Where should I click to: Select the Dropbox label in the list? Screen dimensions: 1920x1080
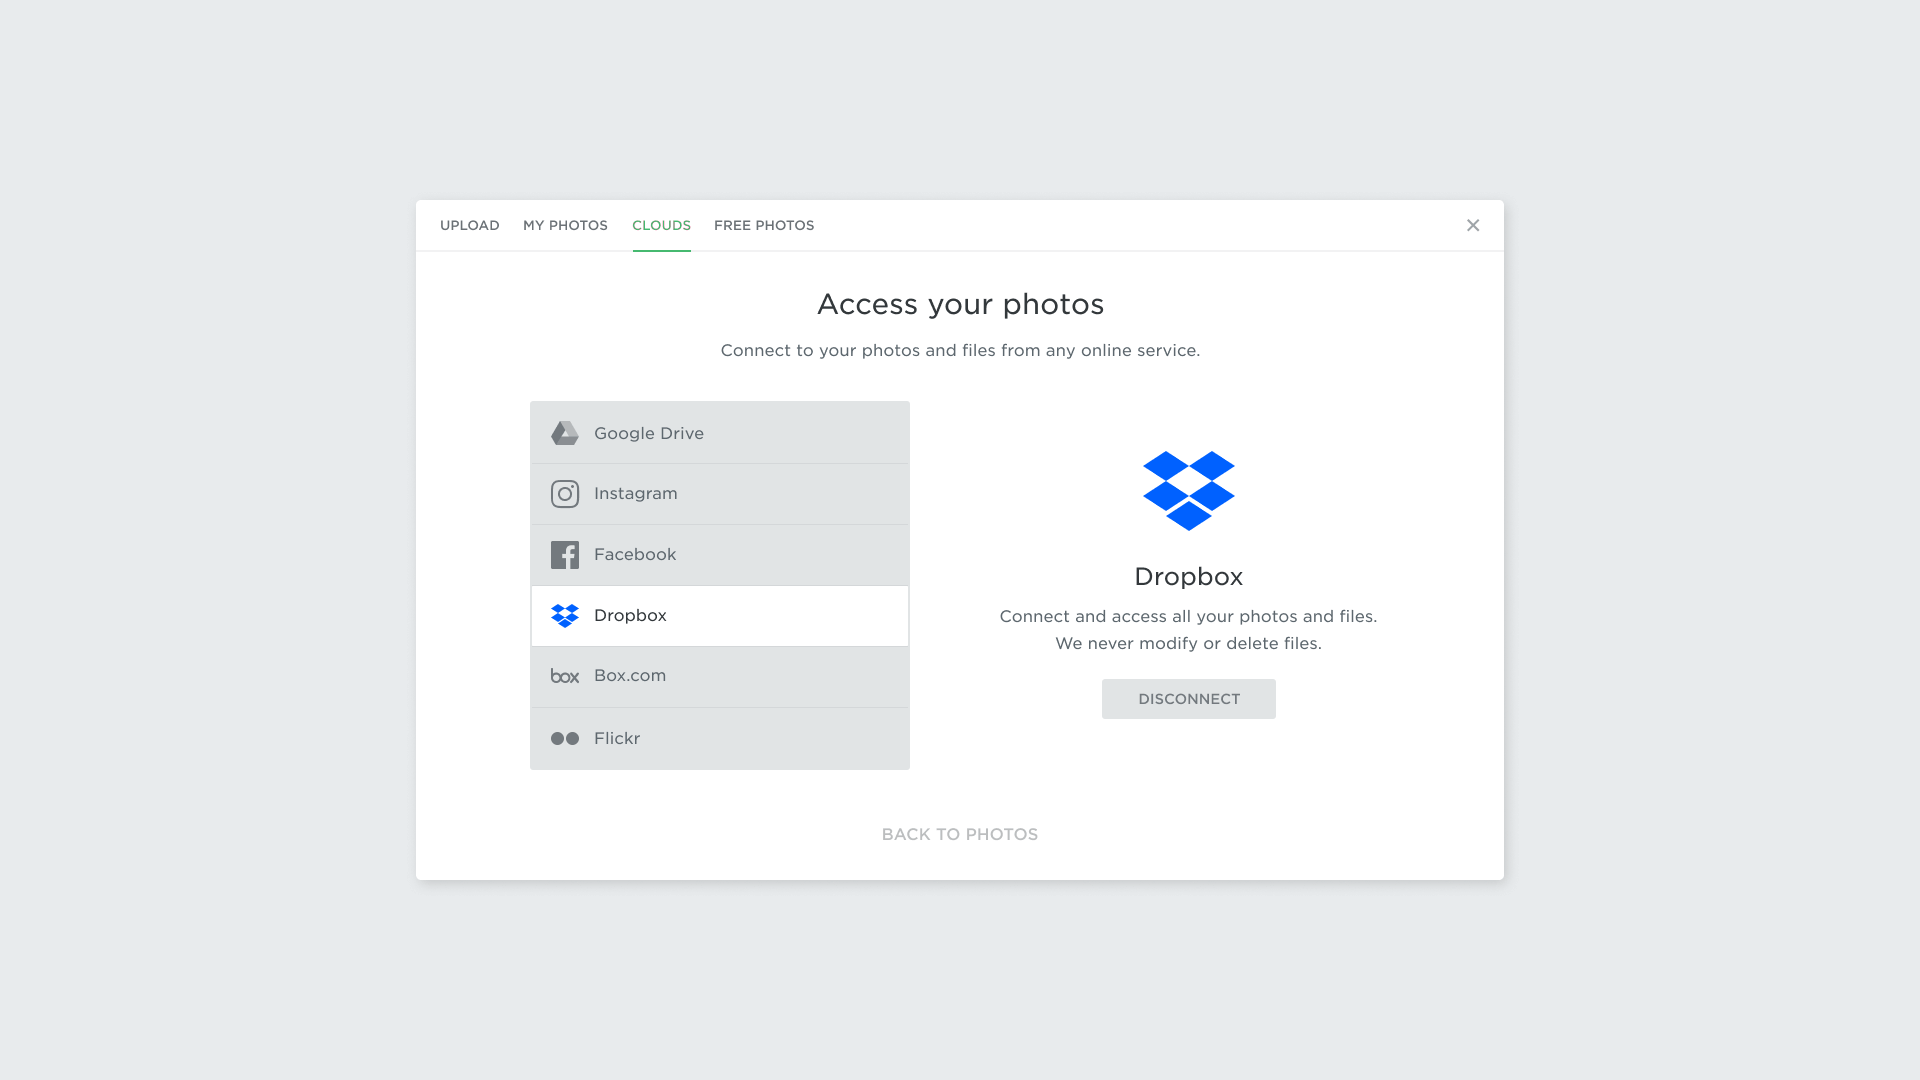pyautogui.click(x=630, y=616)
